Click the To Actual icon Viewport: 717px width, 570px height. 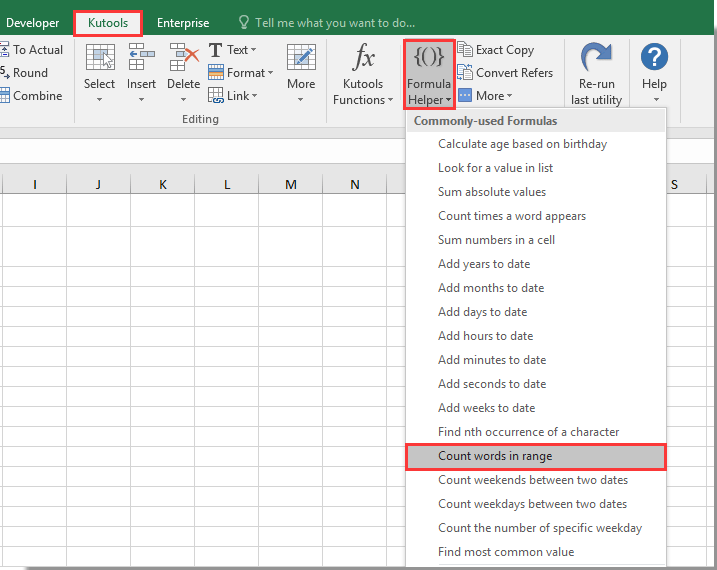click(x=4, y=49)
